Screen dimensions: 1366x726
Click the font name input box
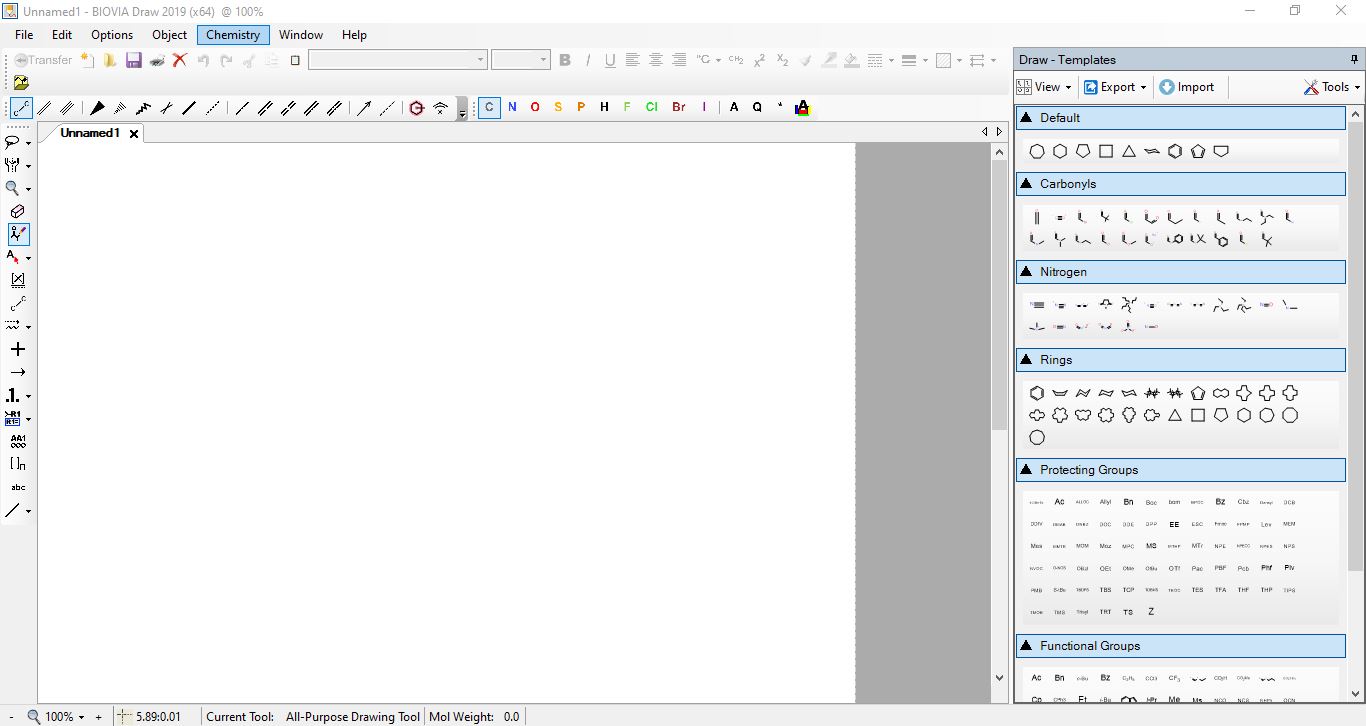pos(391,60)
